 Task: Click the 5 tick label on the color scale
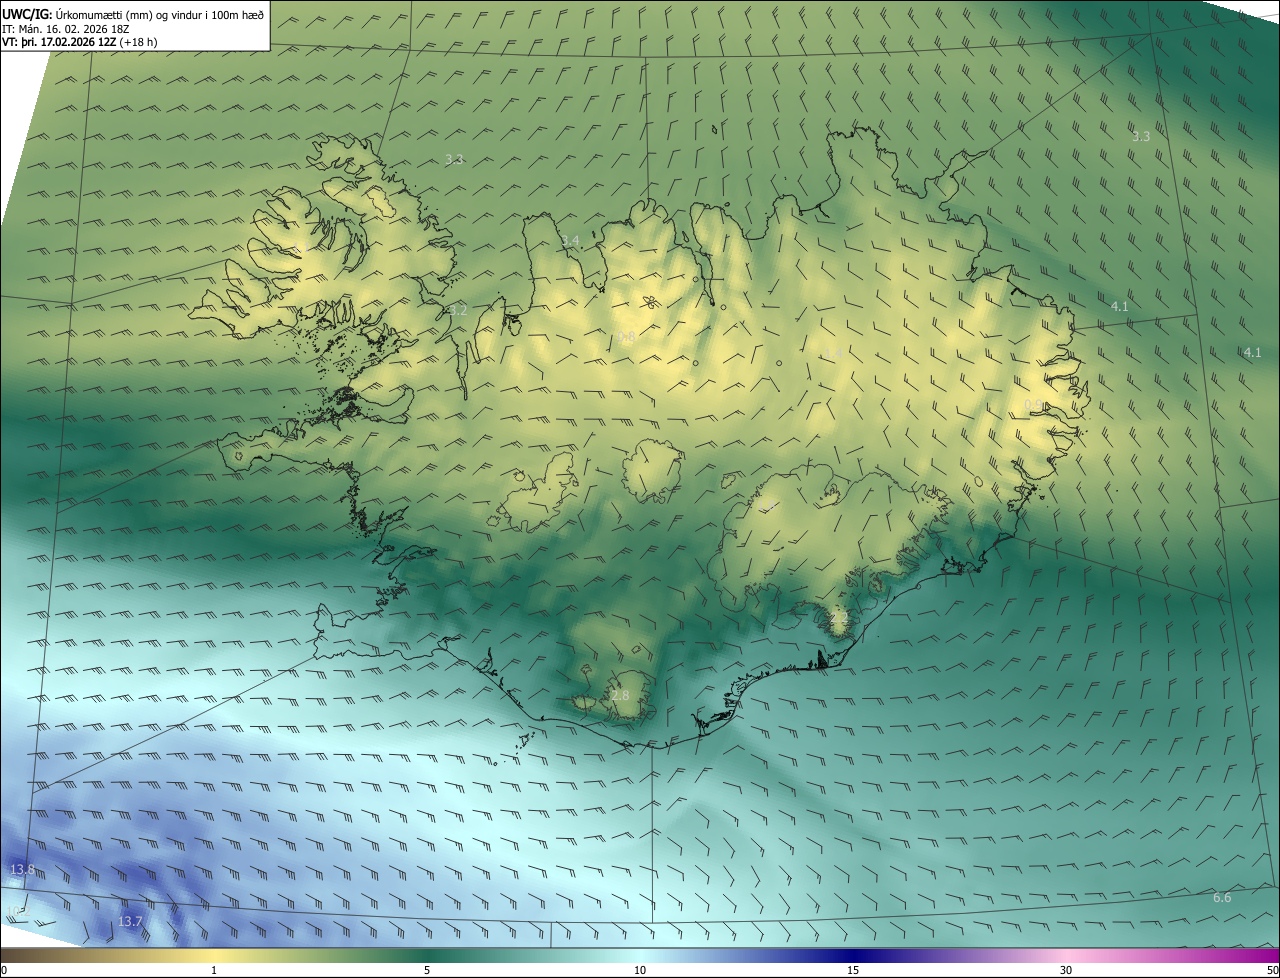[427, 970]
